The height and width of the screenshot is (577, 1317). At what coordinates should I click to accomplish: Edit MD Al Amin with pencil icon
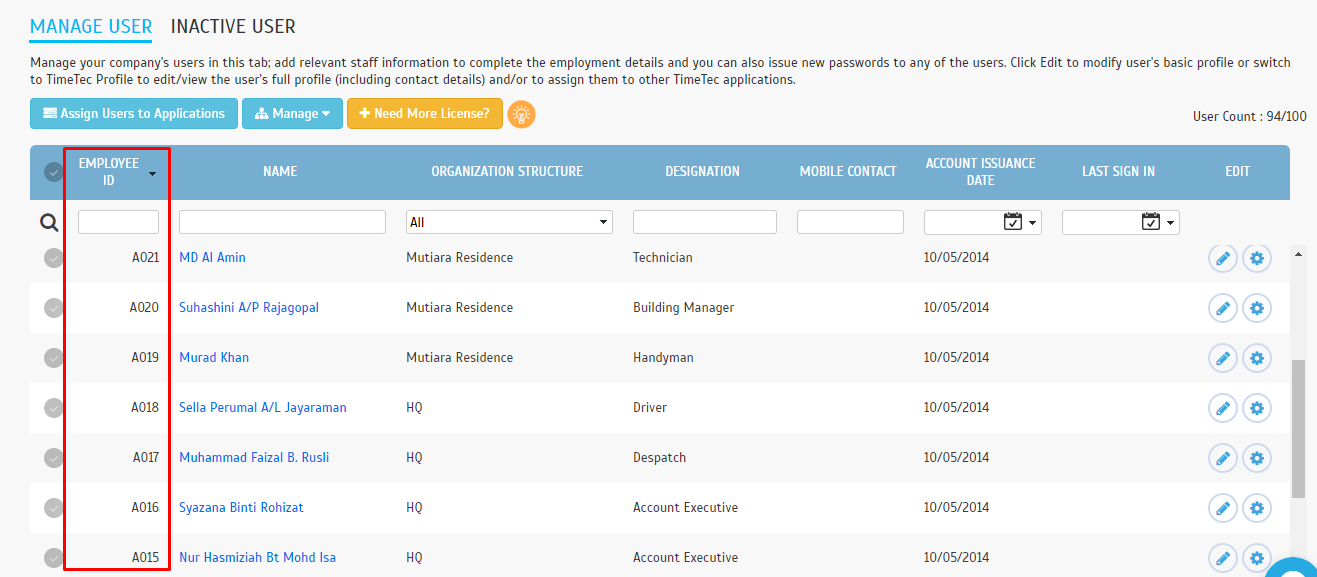coord(1222,258)
